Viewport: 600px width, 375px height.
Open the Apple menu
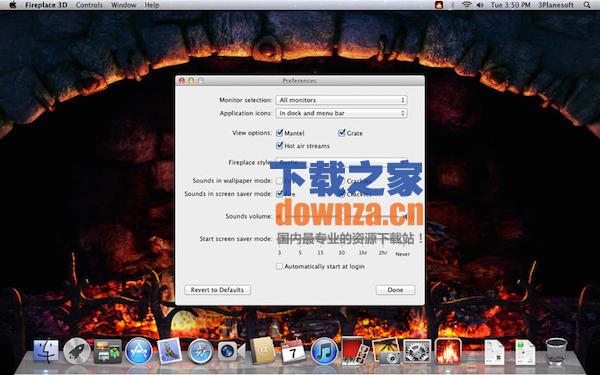(13, 5)
